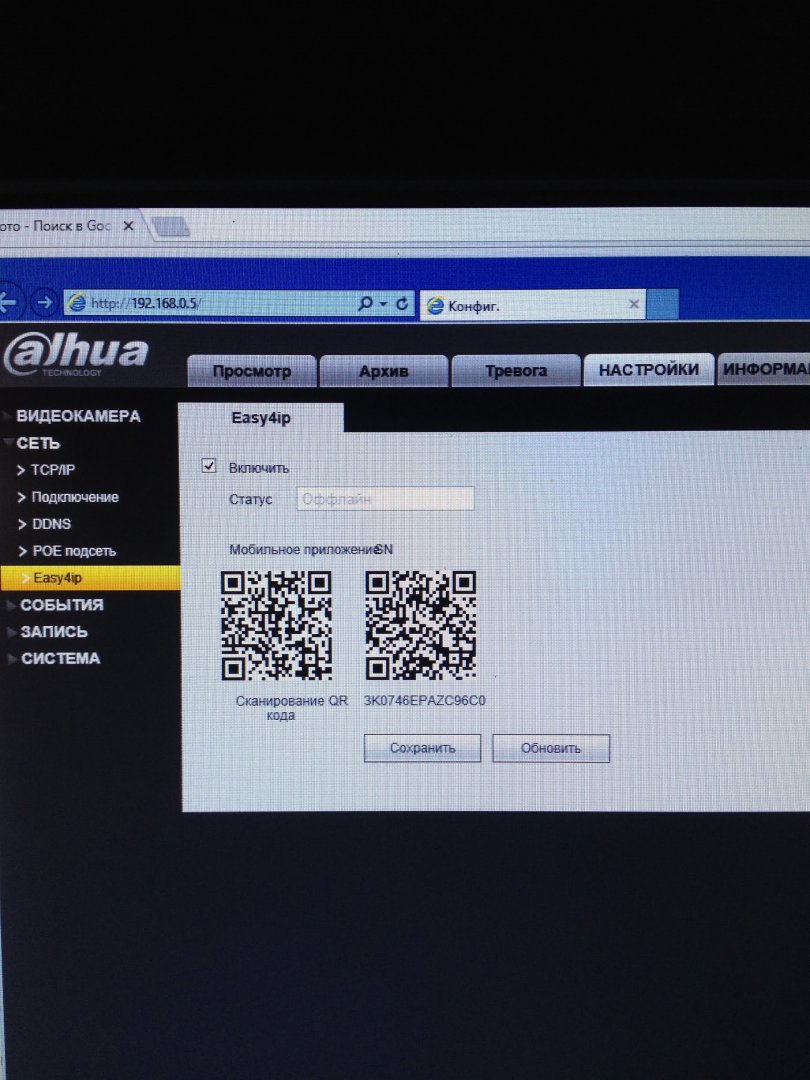Image resolution: width=810 pixels, height=1080 pixels.
Task: Click the address bar search magnifier icon
Action: 366,303
